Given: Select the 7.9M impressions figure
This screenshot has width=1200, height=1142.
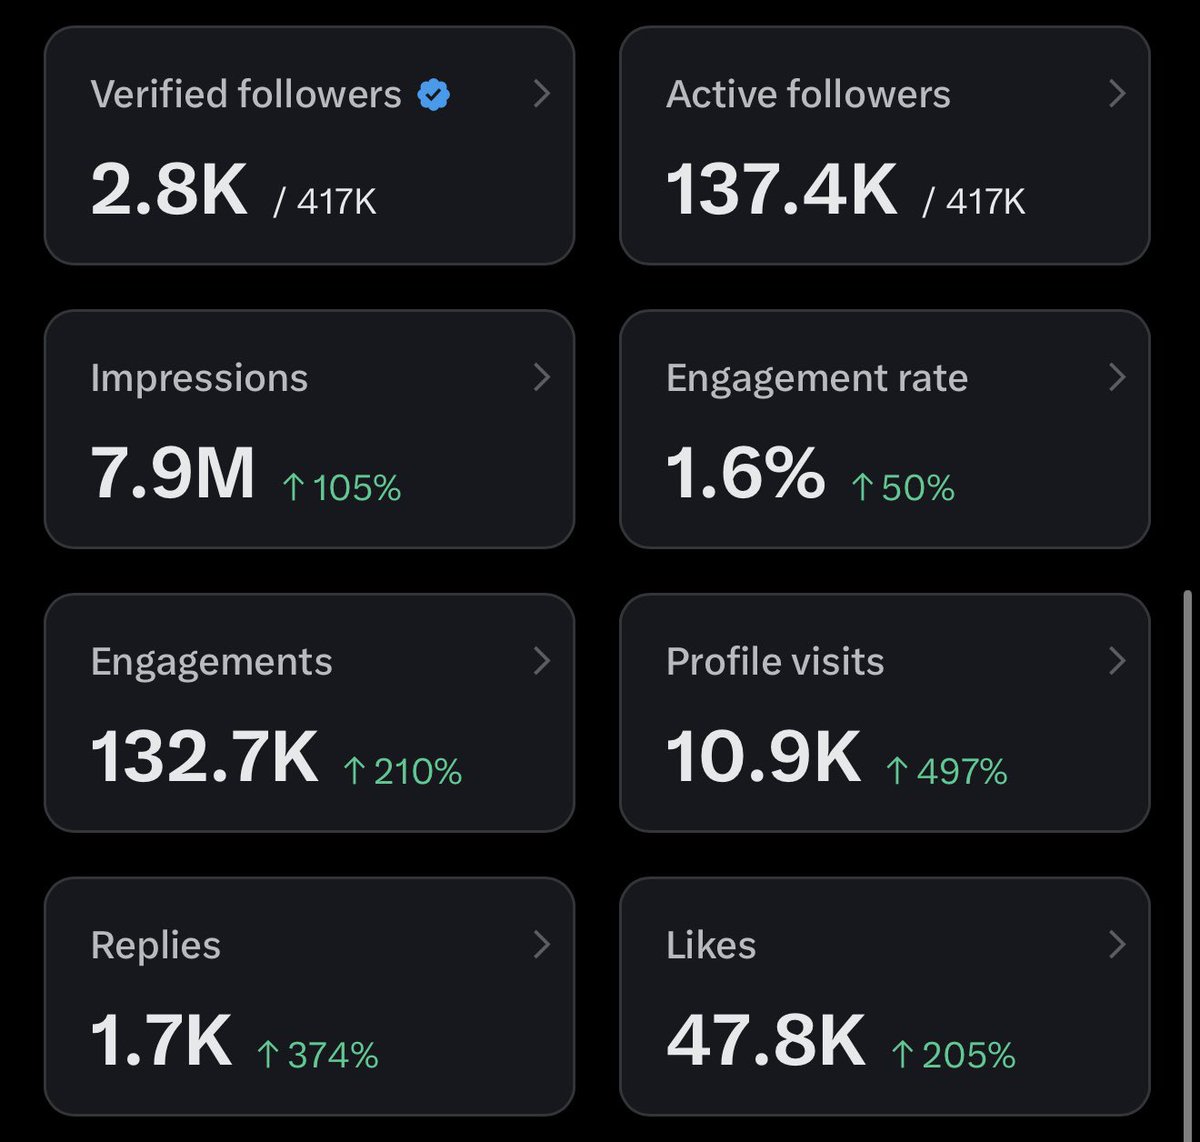Looking at the screenshot, I should click(x=173, y=472).
